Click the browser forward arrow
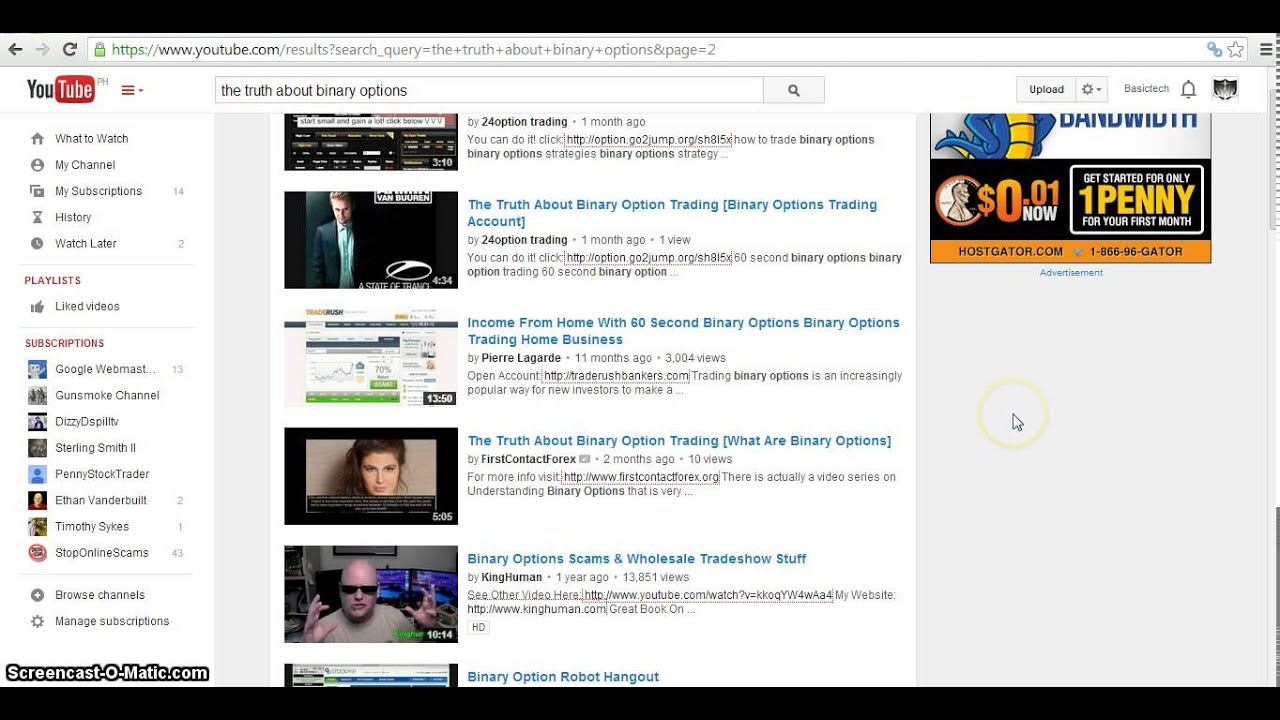This screenshot has height=720, width=1280. [42, 49]
